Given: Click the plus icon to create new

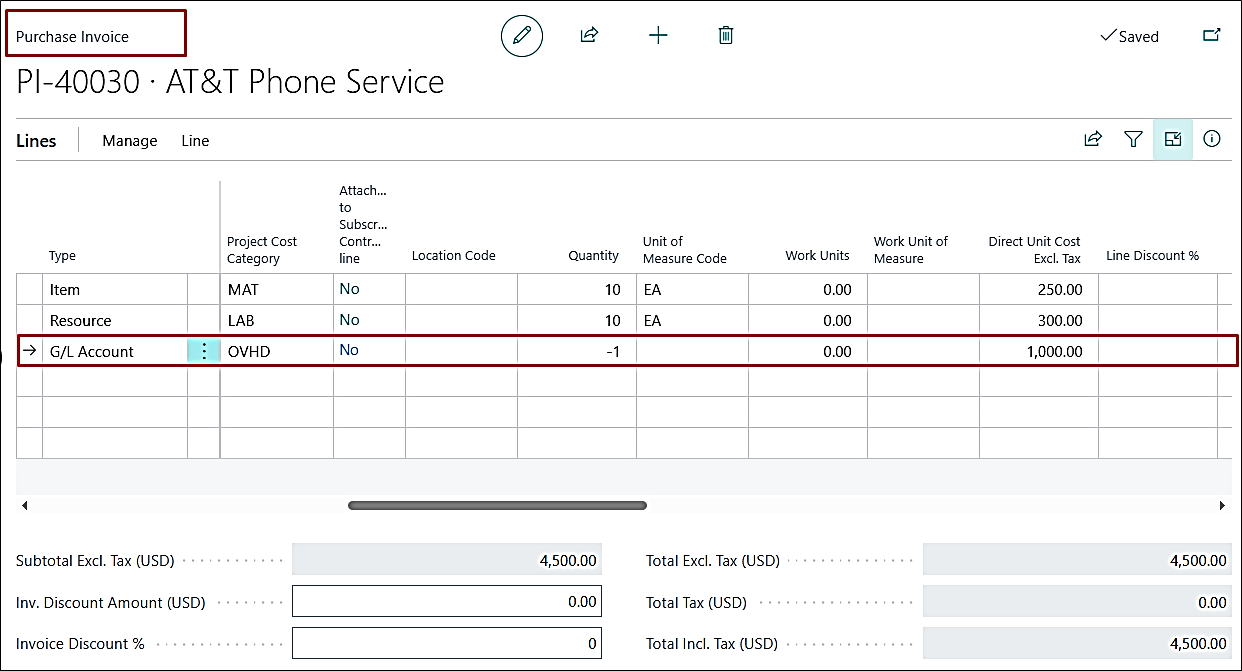Looking at the screenshot, I should 658,36.
